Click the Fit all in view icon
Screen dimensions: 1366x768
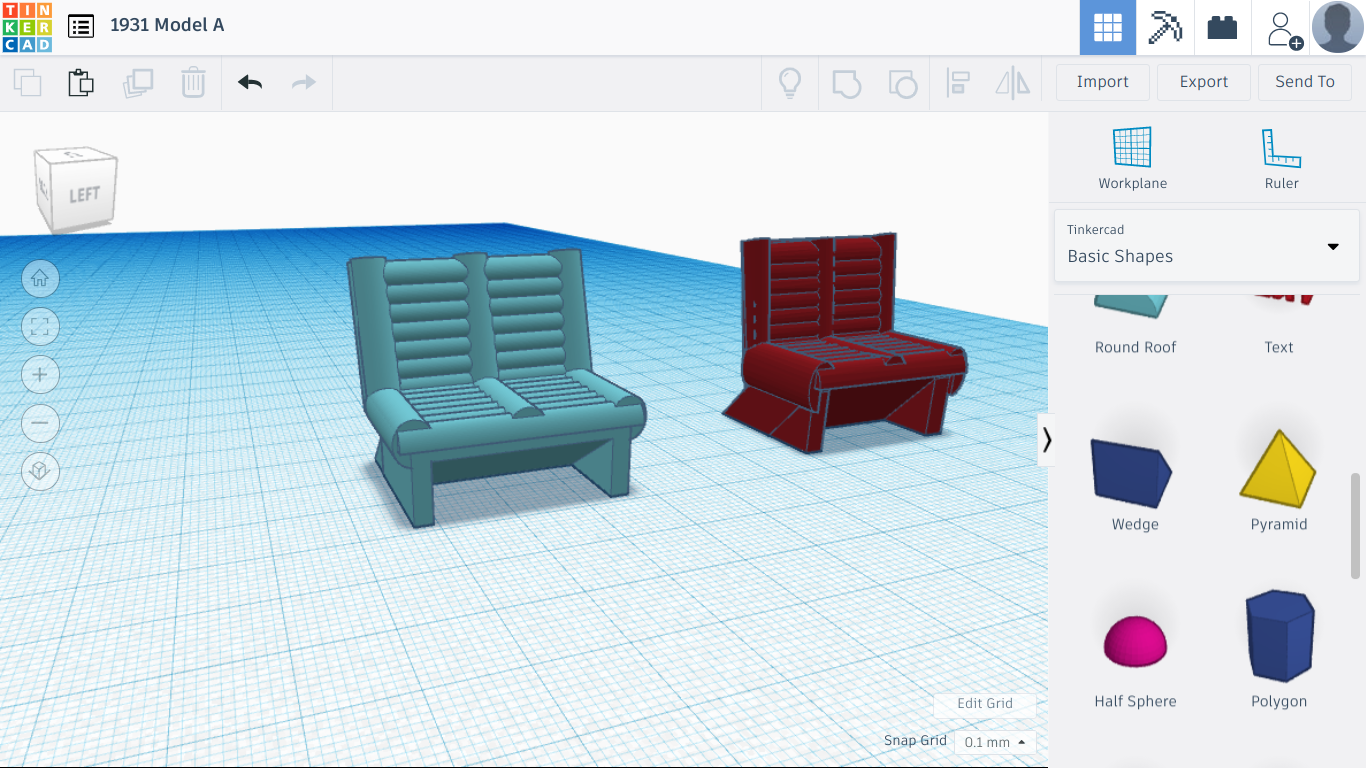(40, 326)
